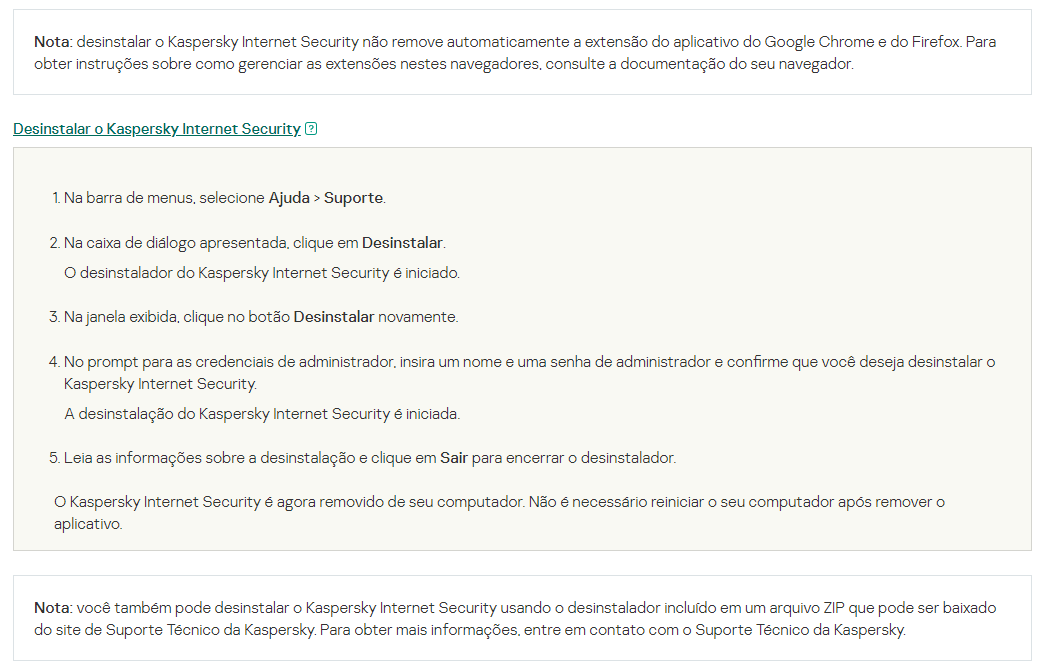Image resolution: width=1048 pixels, height=671 pixels.
Task: Click the bold 'Nota' label in the top note
Action: coord(52,42)
